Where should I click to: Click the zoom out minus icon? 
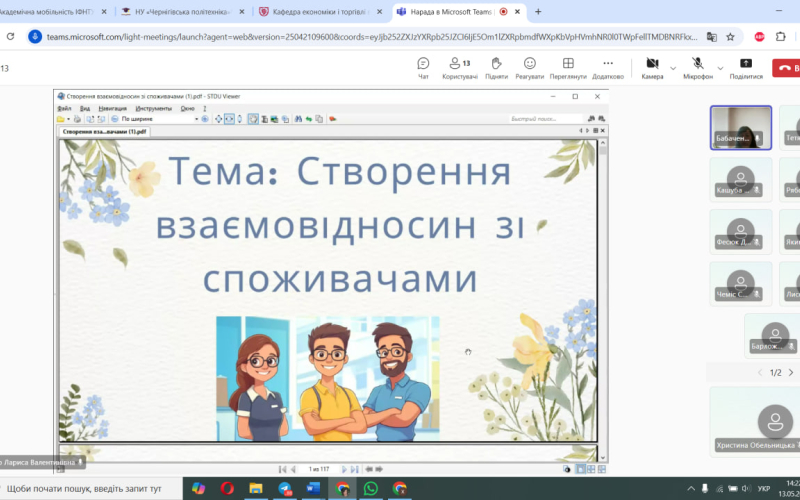115,119
